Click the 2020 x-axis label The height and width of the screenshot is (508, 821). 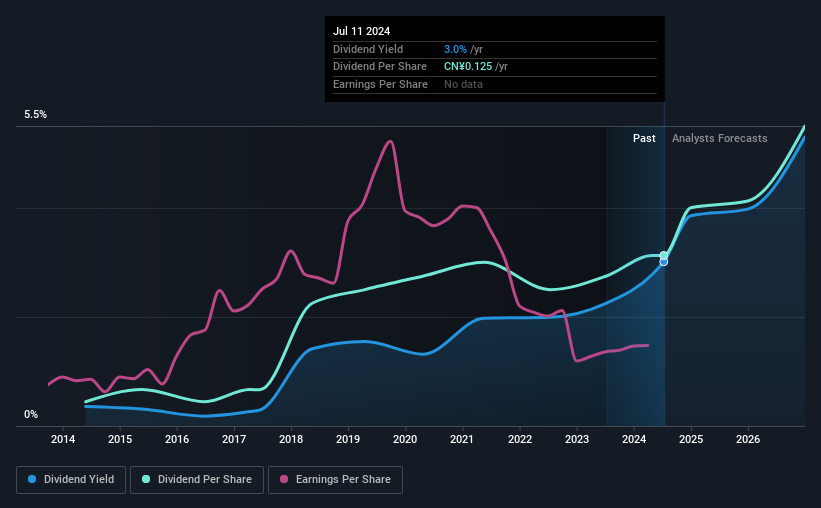(405, 439)
